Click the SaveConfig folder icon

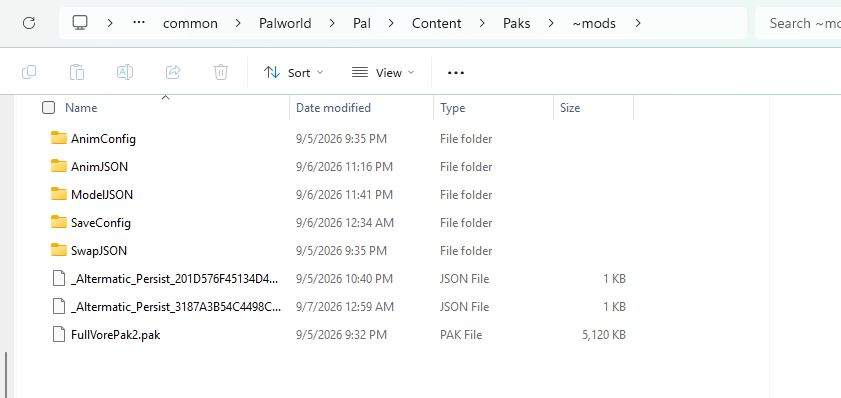(59, 222)
